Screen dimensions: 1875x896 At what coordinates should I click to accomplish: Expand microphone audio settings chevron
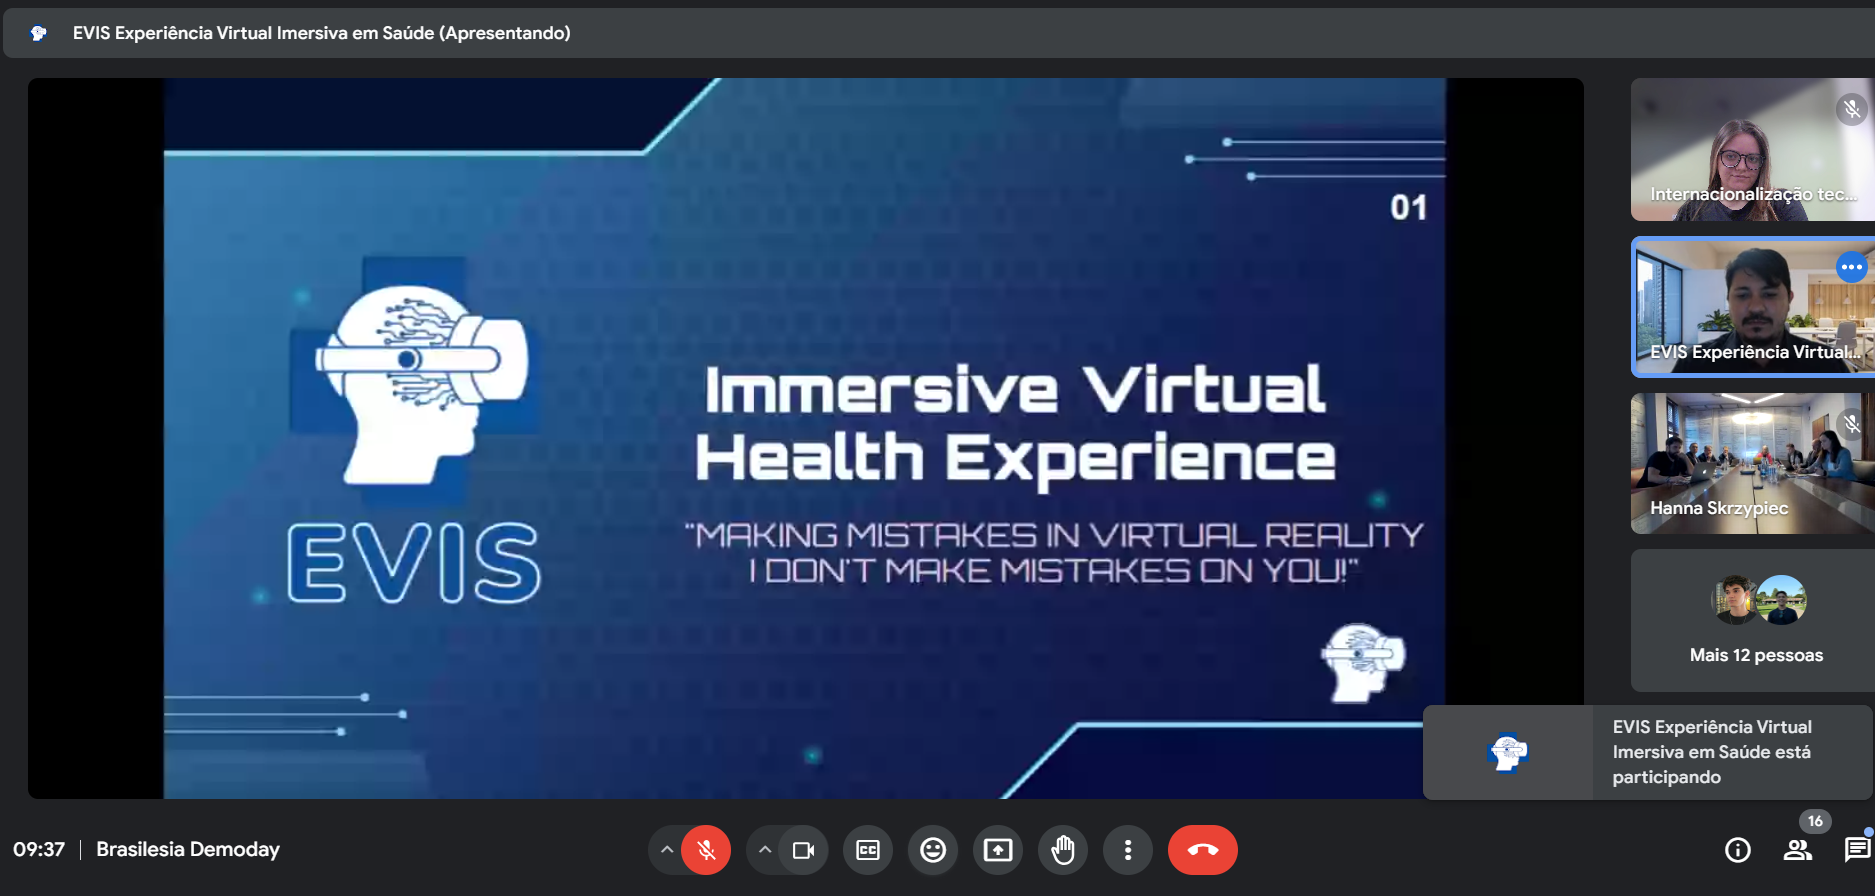point(667,850)
